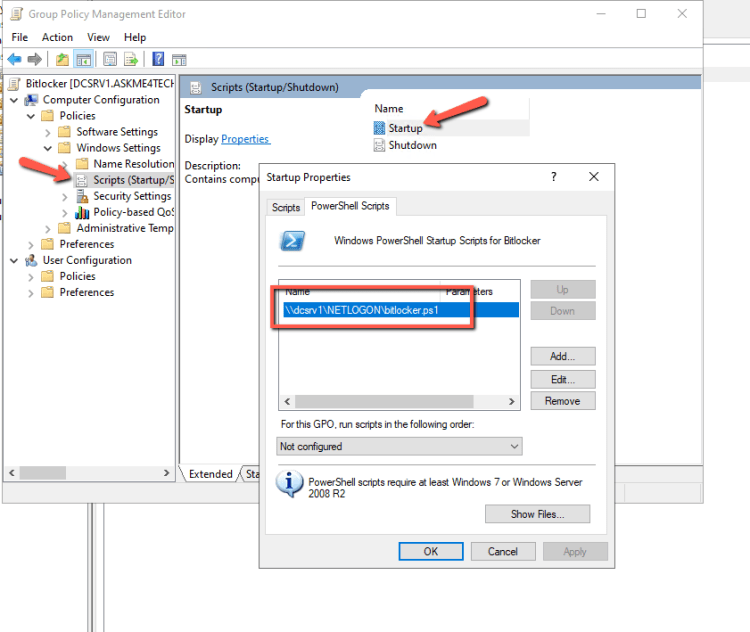Select Policies under User Configuration

tap(77, 277)
